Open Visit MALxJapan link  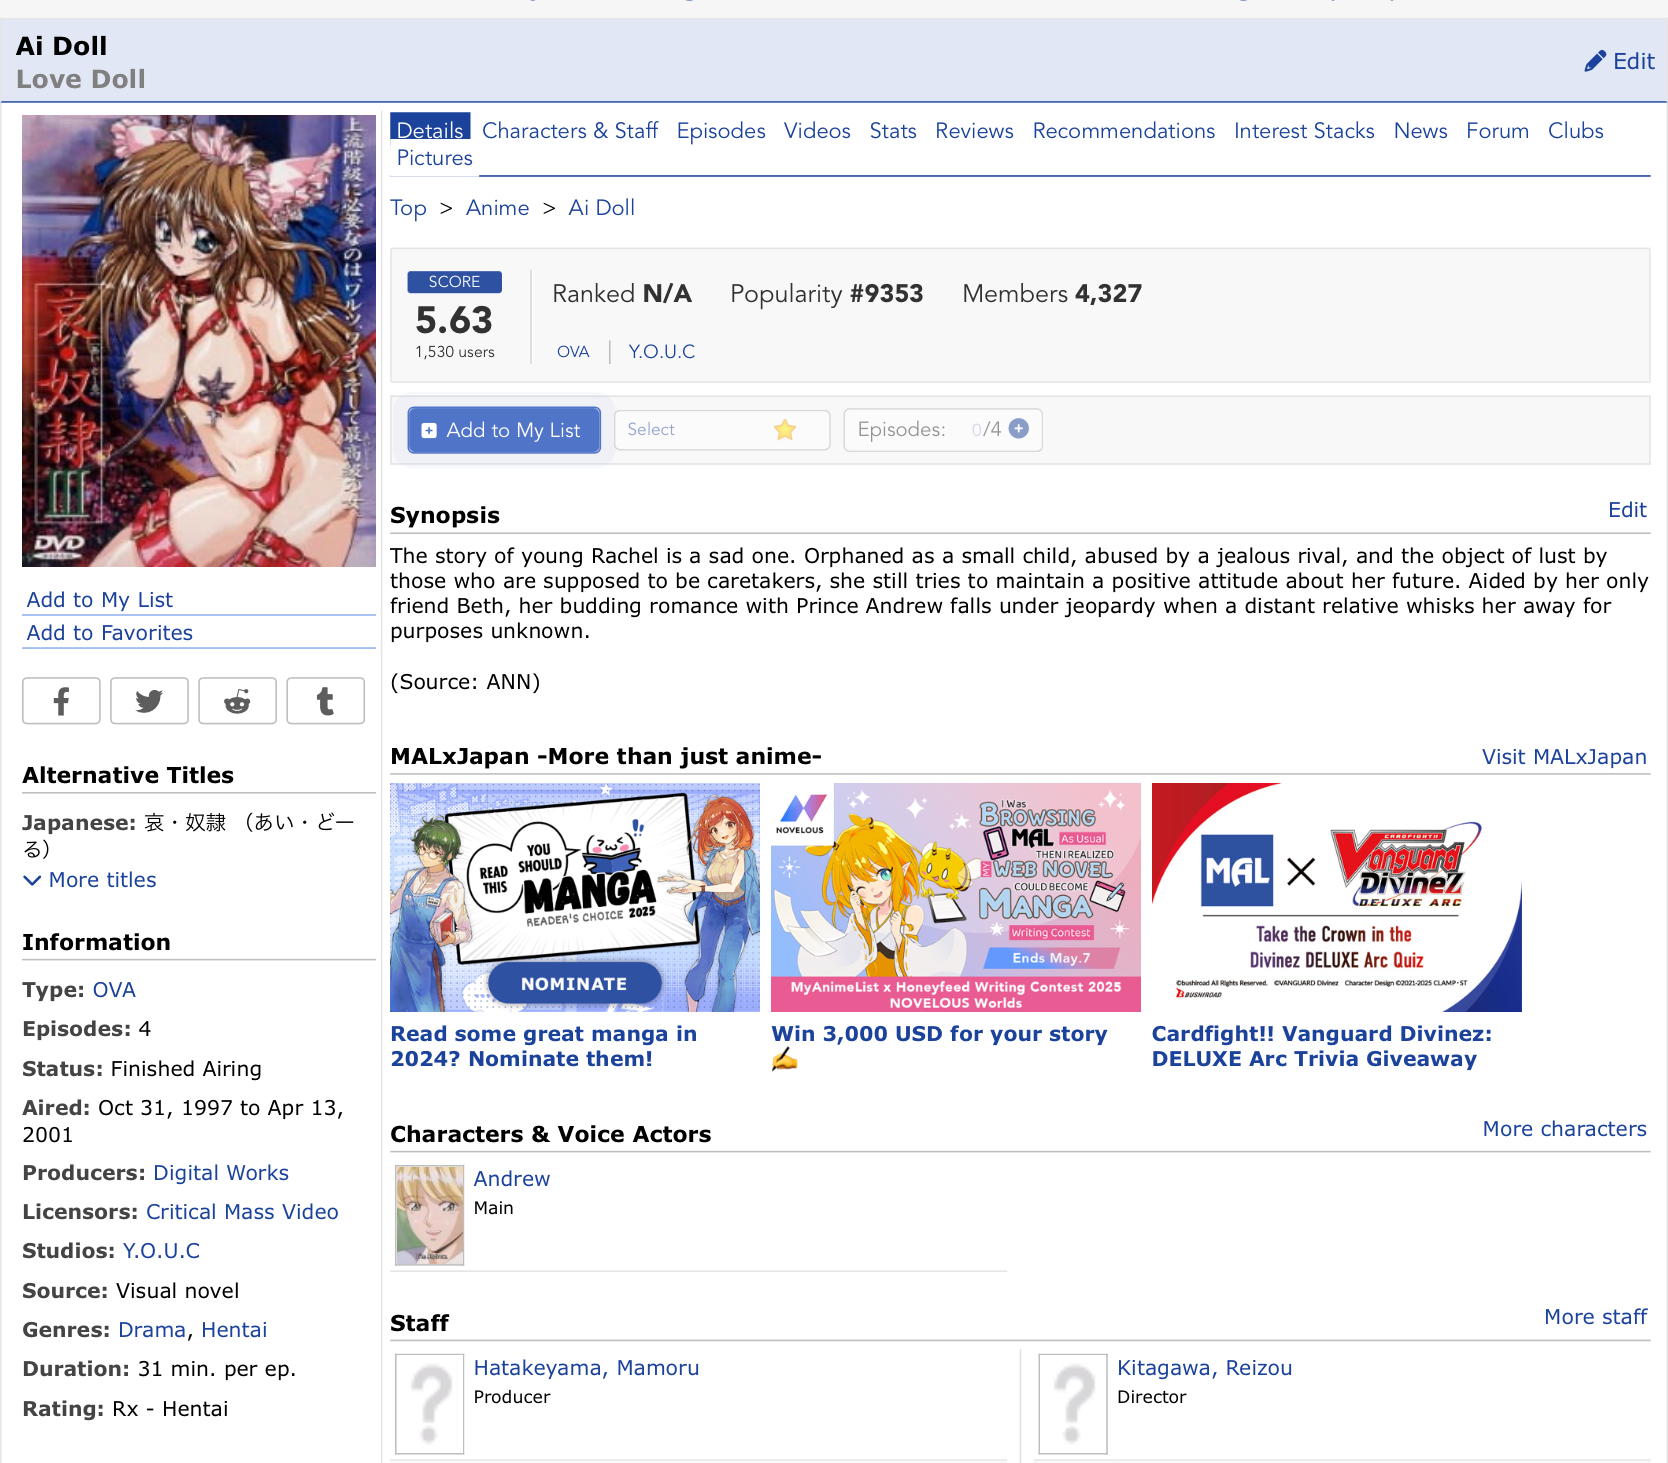1563,757
